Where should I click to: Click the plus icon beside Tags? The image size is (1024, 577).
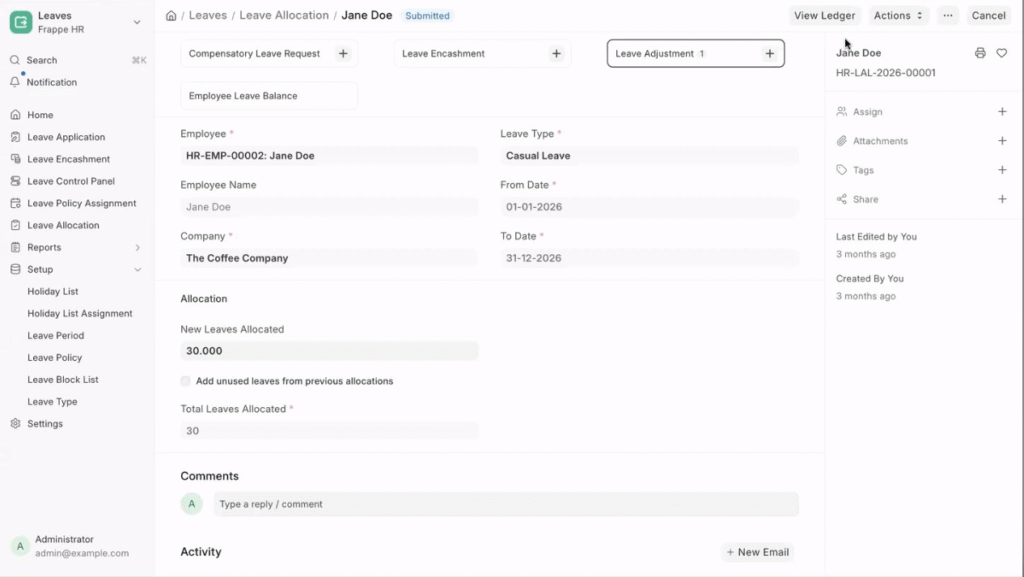(x=1002, y=170)
